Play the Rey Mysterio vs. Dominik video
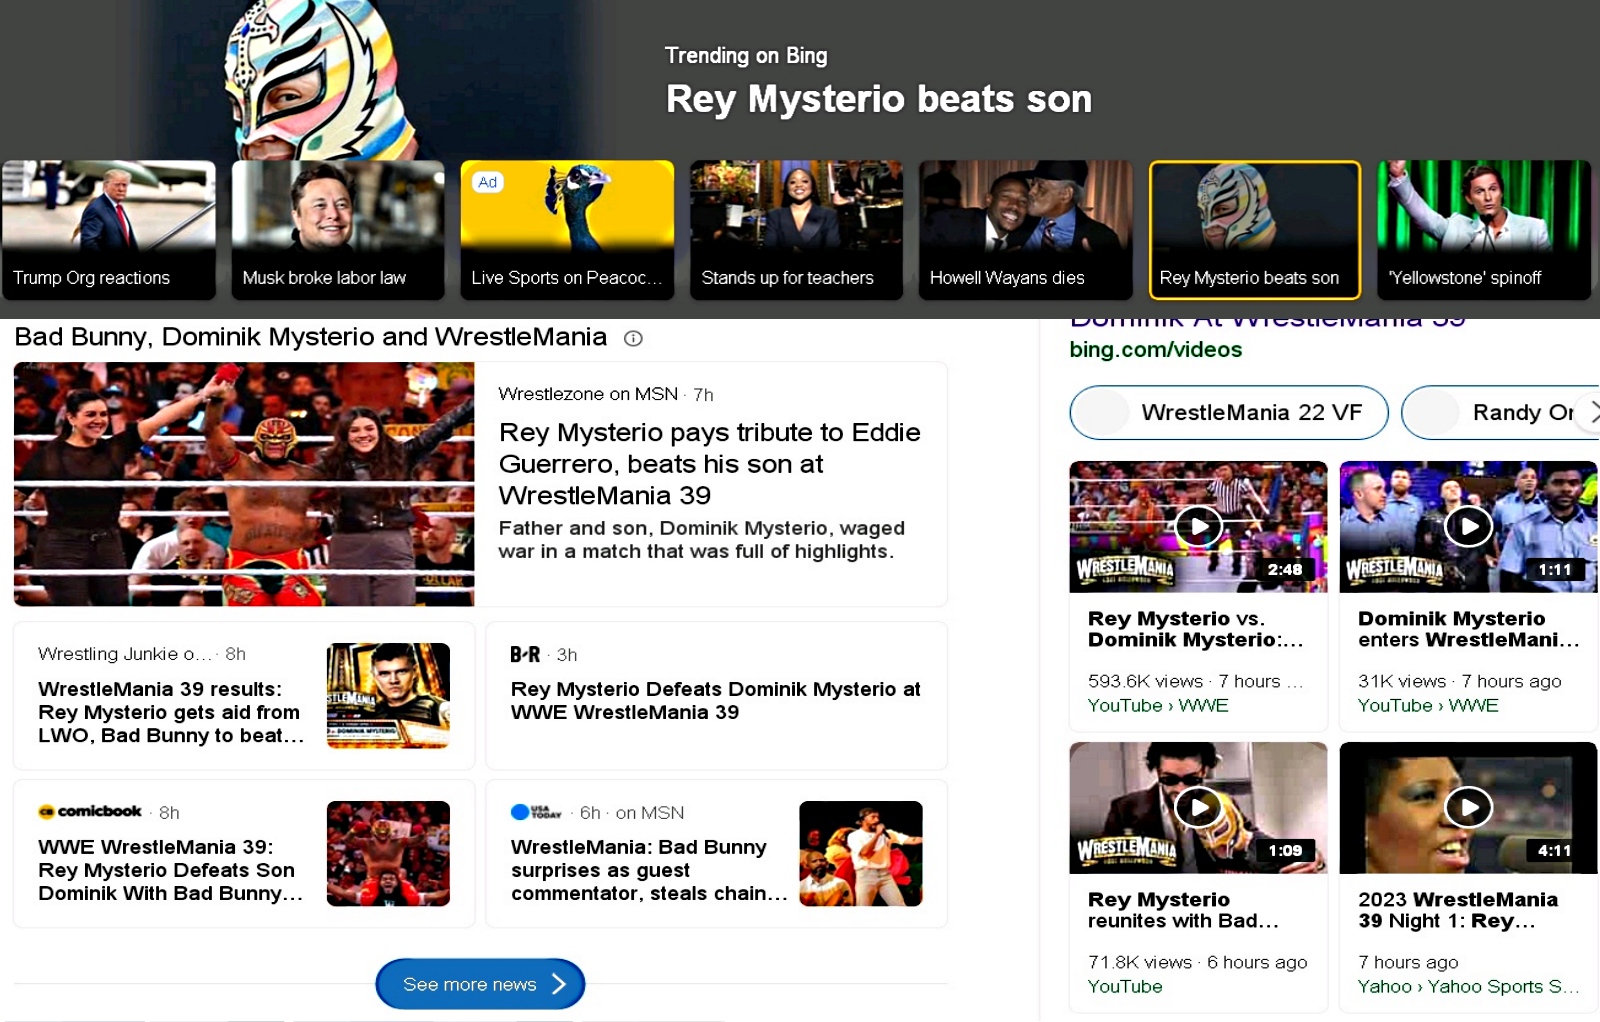The height and width of the screenshot is (1022, 1600). pos(1198,526)
